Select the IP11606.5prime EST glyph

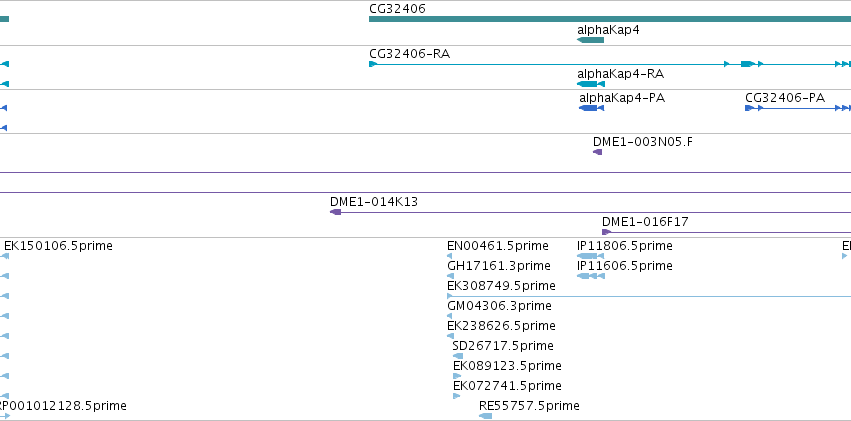590,276
